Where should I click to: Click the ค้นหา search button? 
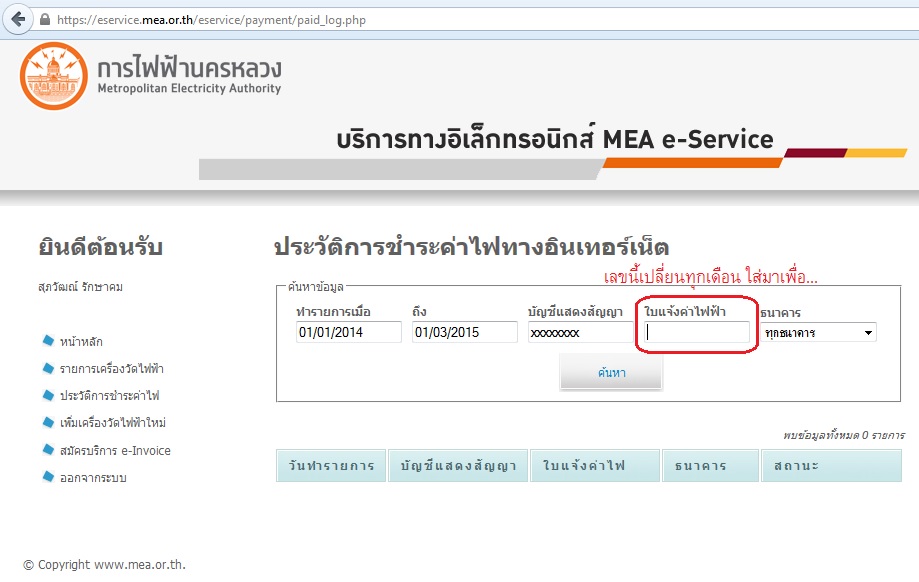[611, 372]
